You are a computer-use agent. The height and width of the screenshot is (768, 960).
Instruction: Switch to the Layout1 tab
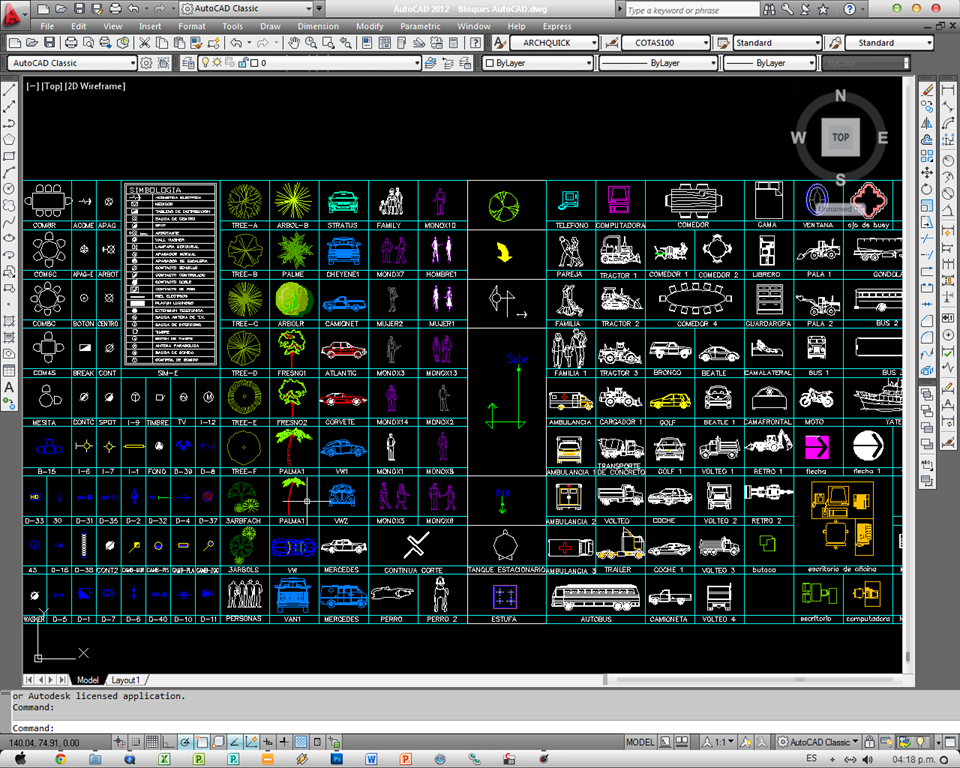(126, 680)
